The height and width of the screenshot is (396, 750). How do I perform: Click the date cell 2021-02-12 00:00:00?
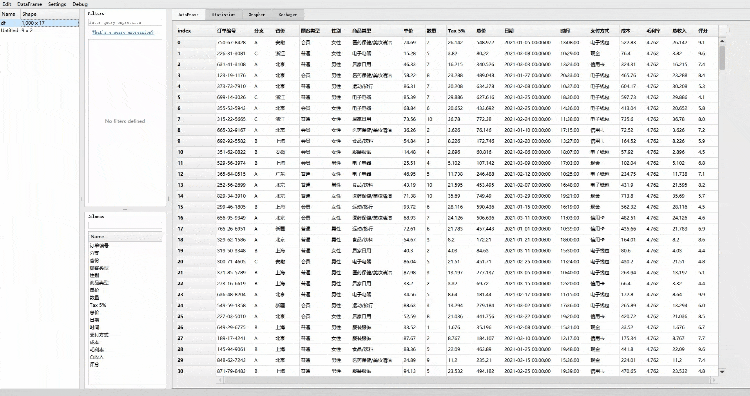coord(531,174)
